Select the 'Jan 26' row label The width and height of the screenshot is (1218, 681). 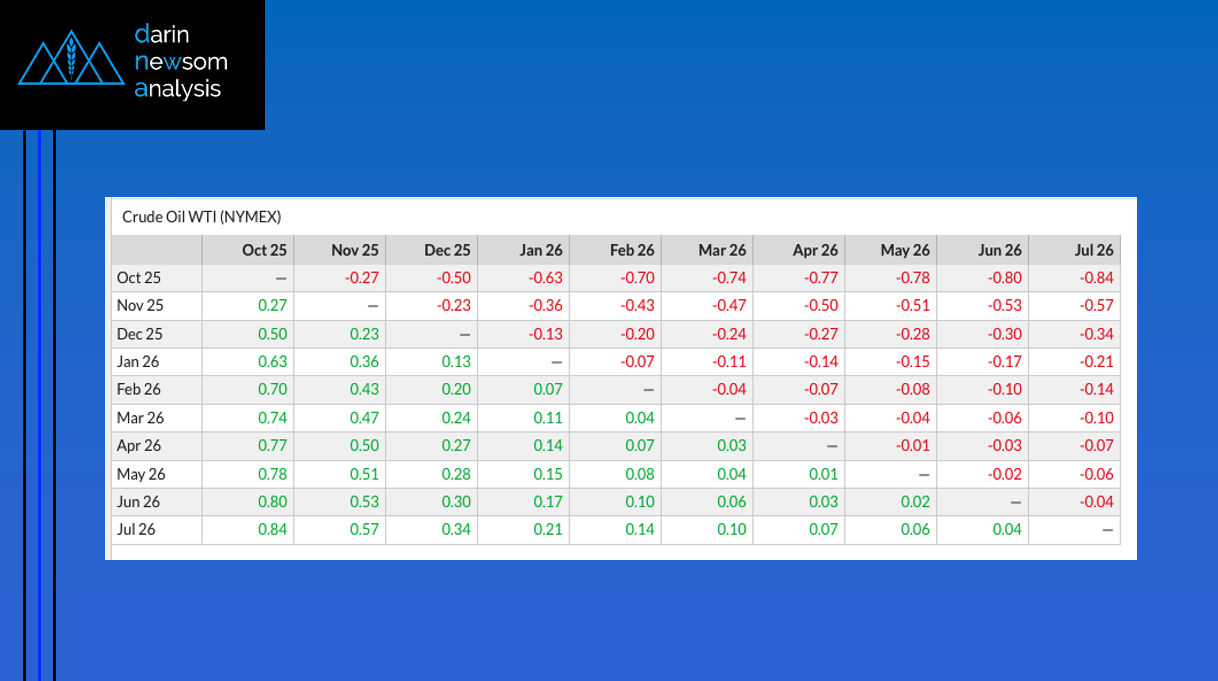click(139, 362)
